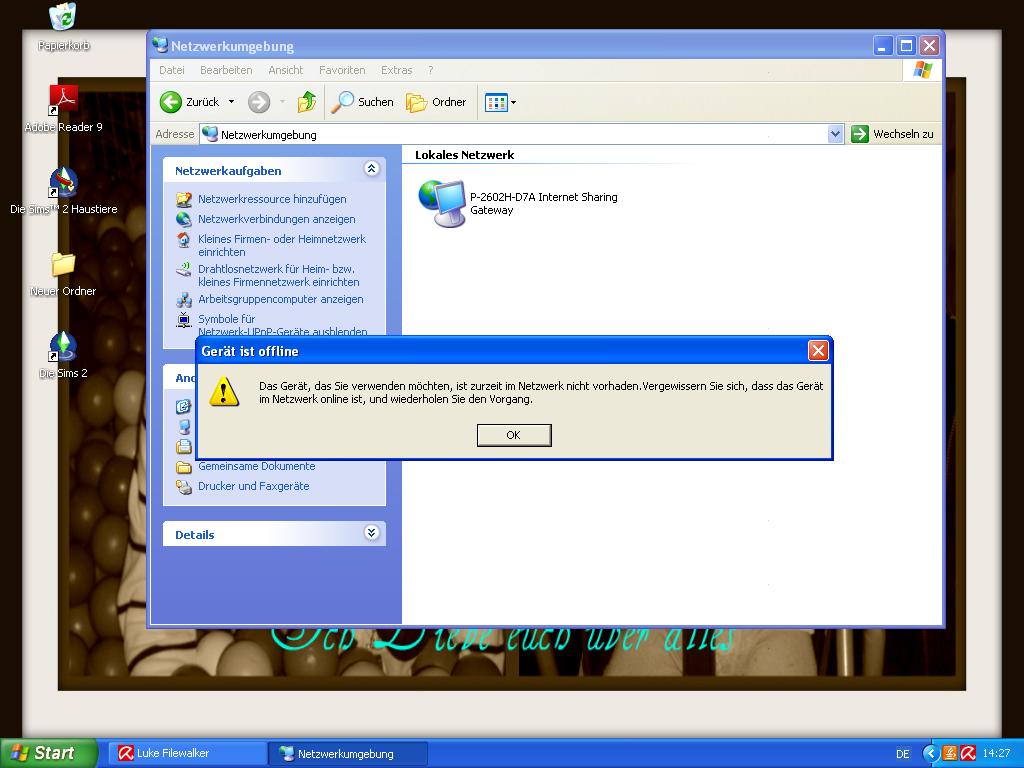Click Kleines Firmen- oder Heimnetzwerk einrichten
Screen dimensions: 1024x768
[x=282, y=246]
